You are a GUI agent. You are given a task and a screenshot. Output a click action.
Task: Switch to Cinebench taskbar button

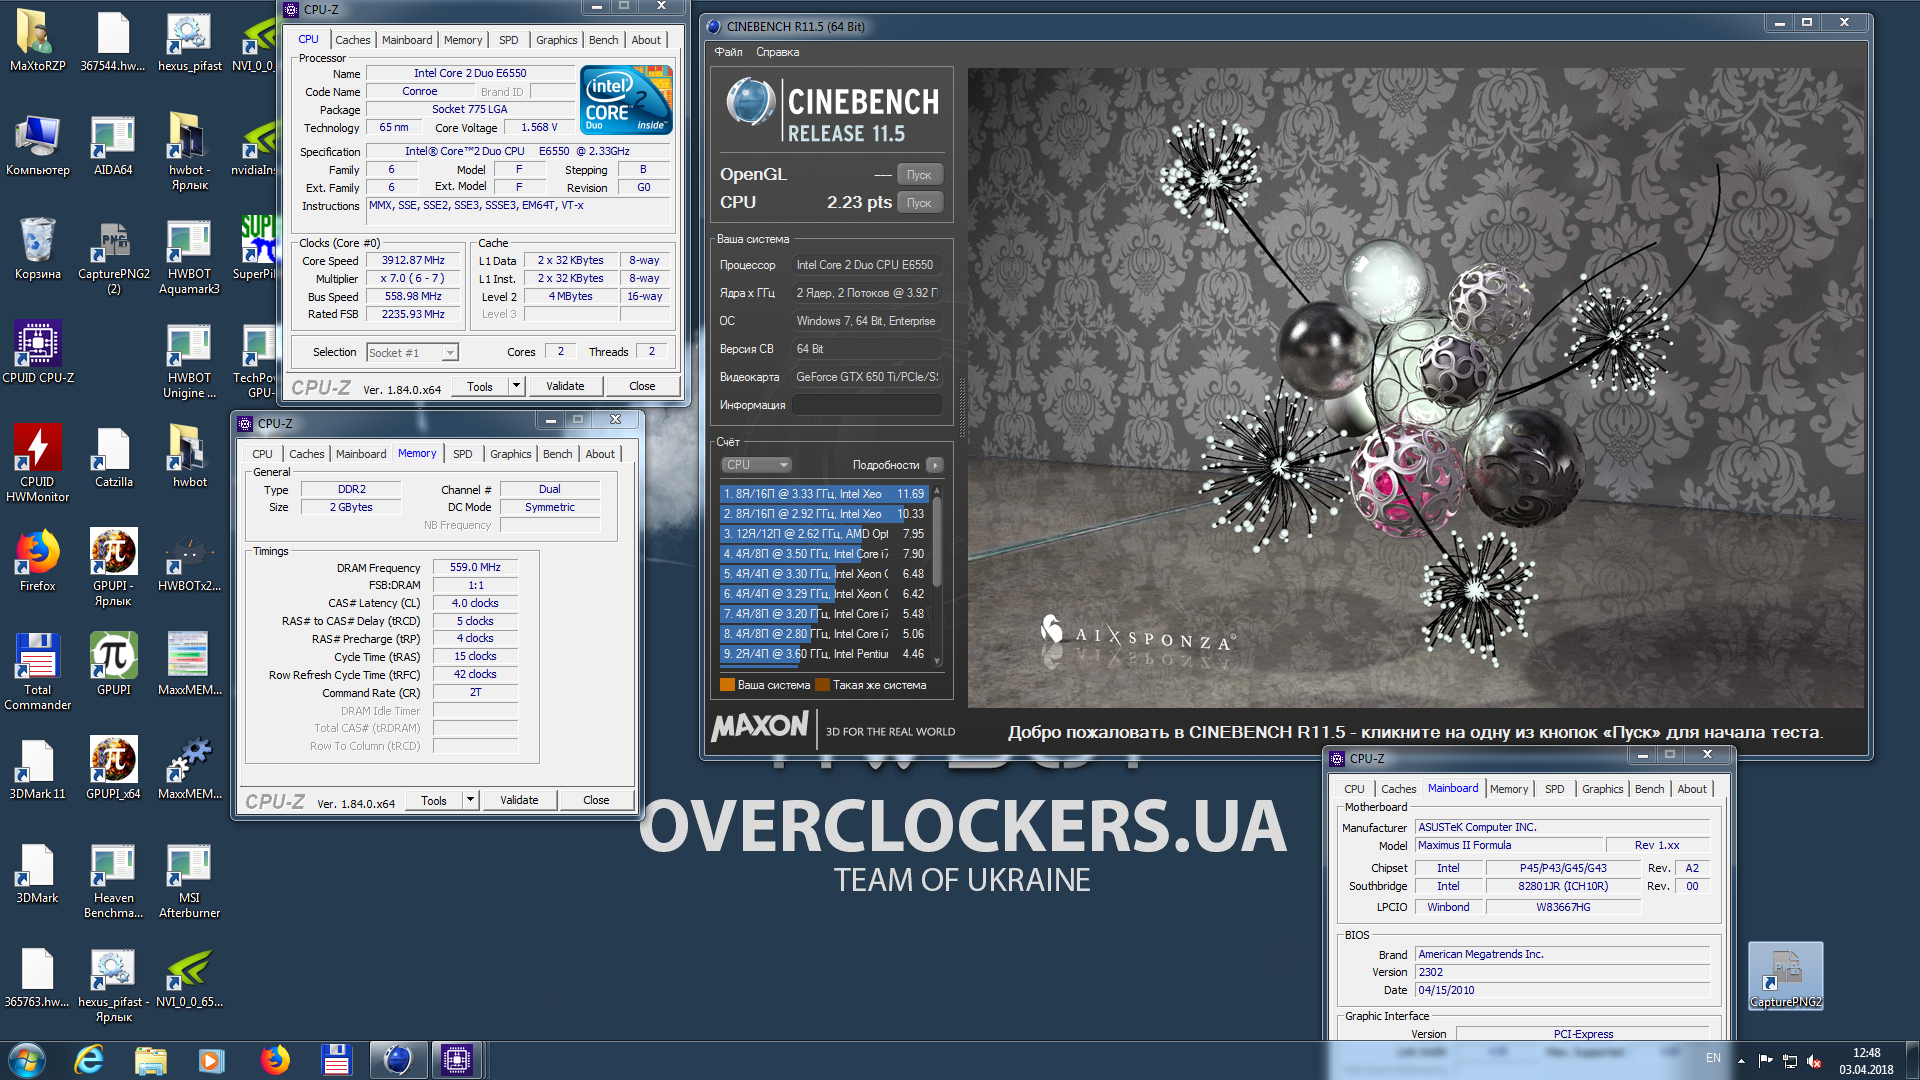click(x=397, y=1059)
